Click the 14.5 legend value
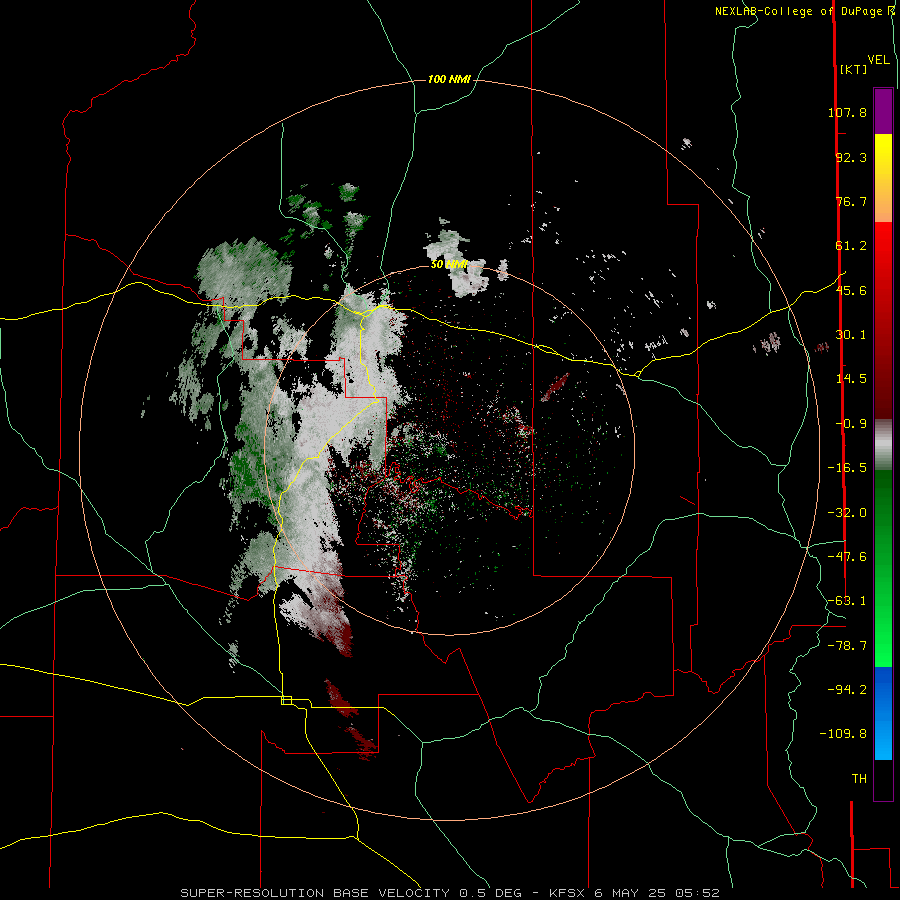 click(x=851, y=379)
